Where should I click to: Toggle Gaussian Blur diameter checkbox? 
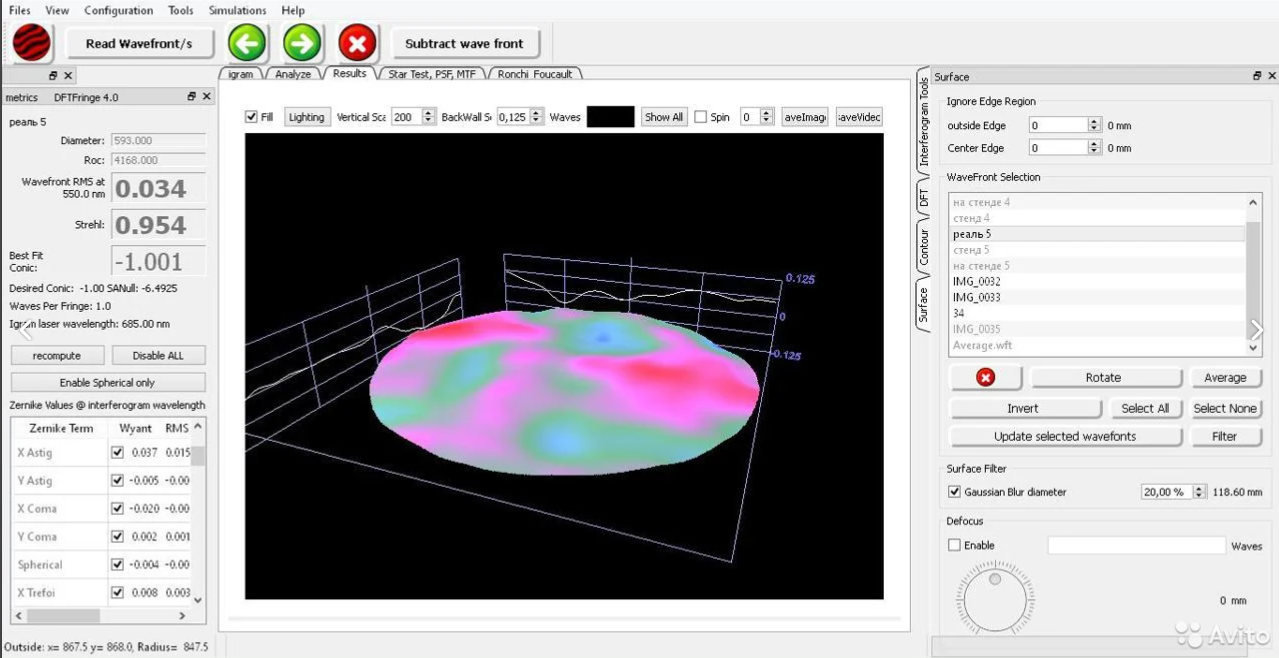click(x=954, y=492)
